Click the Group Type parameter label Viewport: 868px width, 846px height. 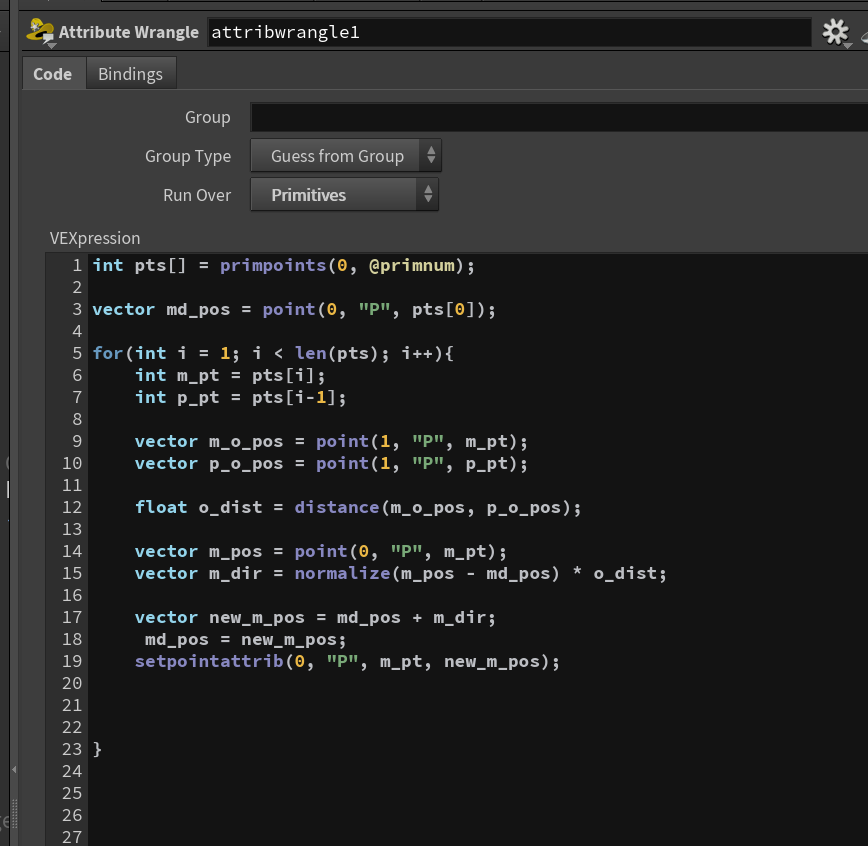tap(188, 156)
